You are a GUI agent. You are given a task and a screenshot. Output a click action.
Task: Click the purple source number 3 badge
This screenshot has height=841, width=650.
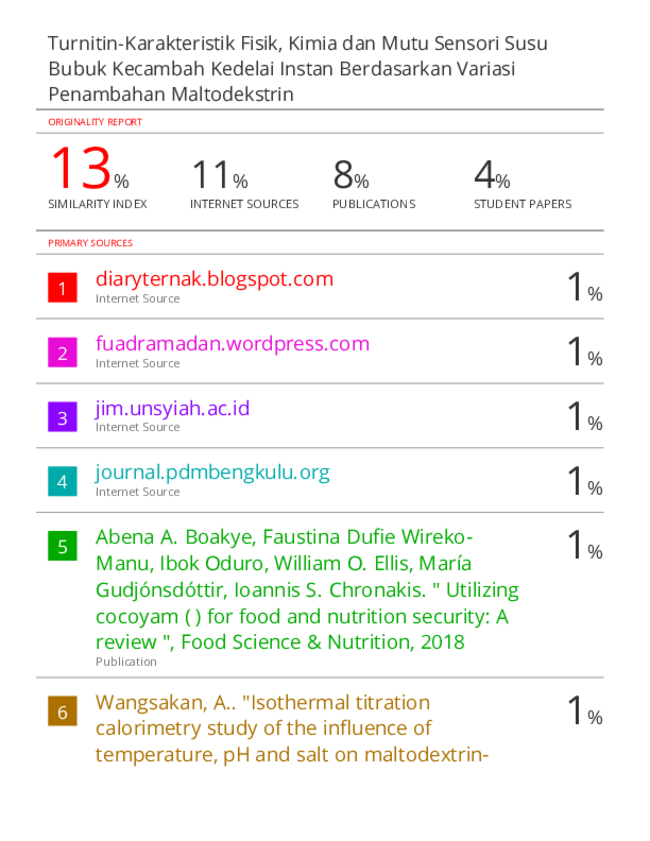tap(62, 417)
